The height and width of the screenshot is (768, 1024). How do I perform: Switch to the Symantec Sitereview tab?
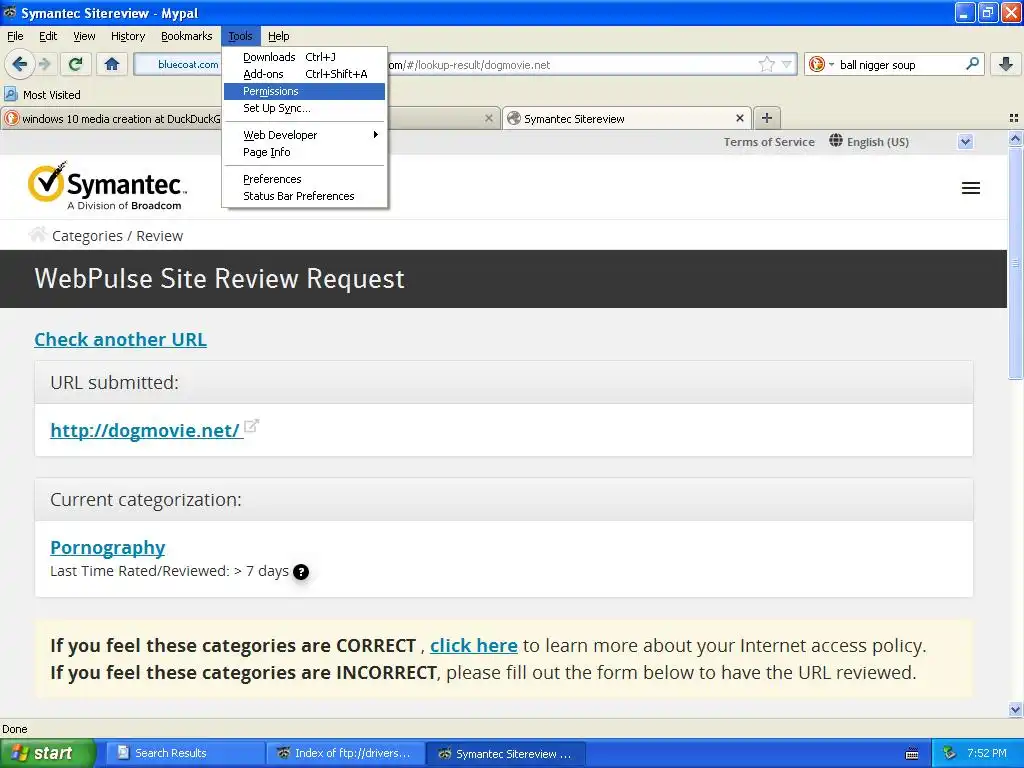coord(626,118)
